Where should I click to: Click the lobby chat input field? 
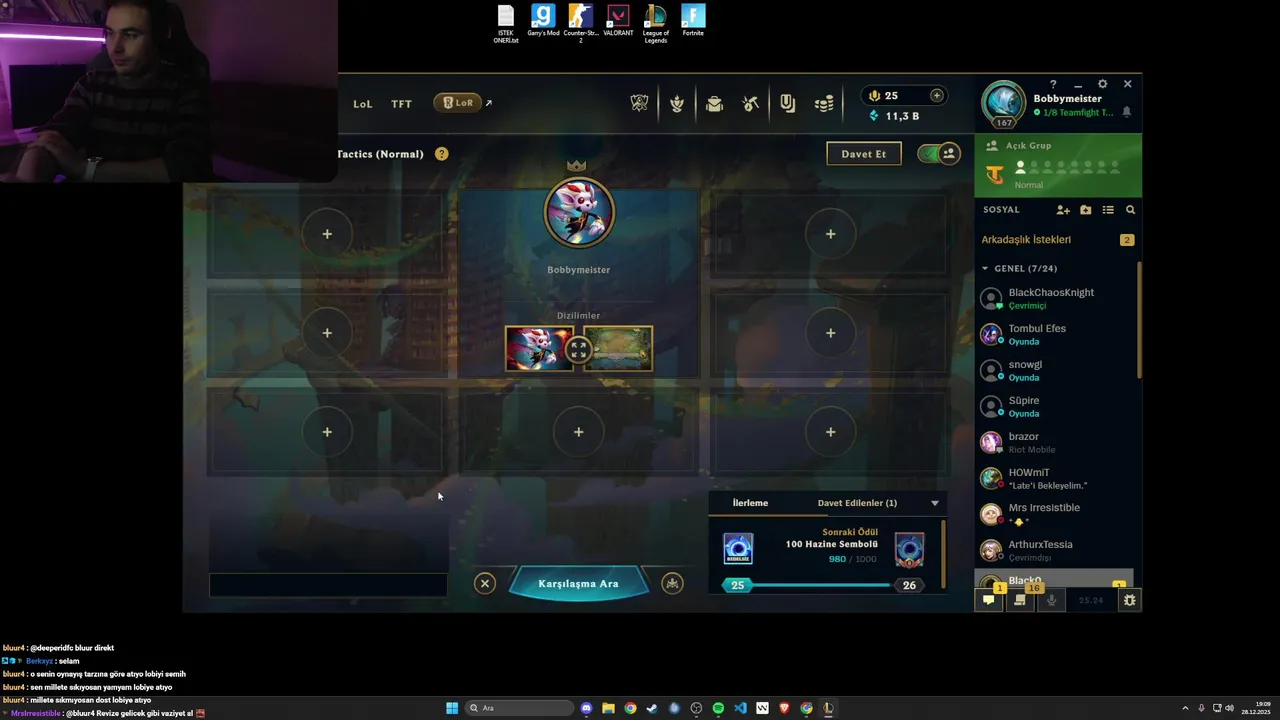[328, 585]
